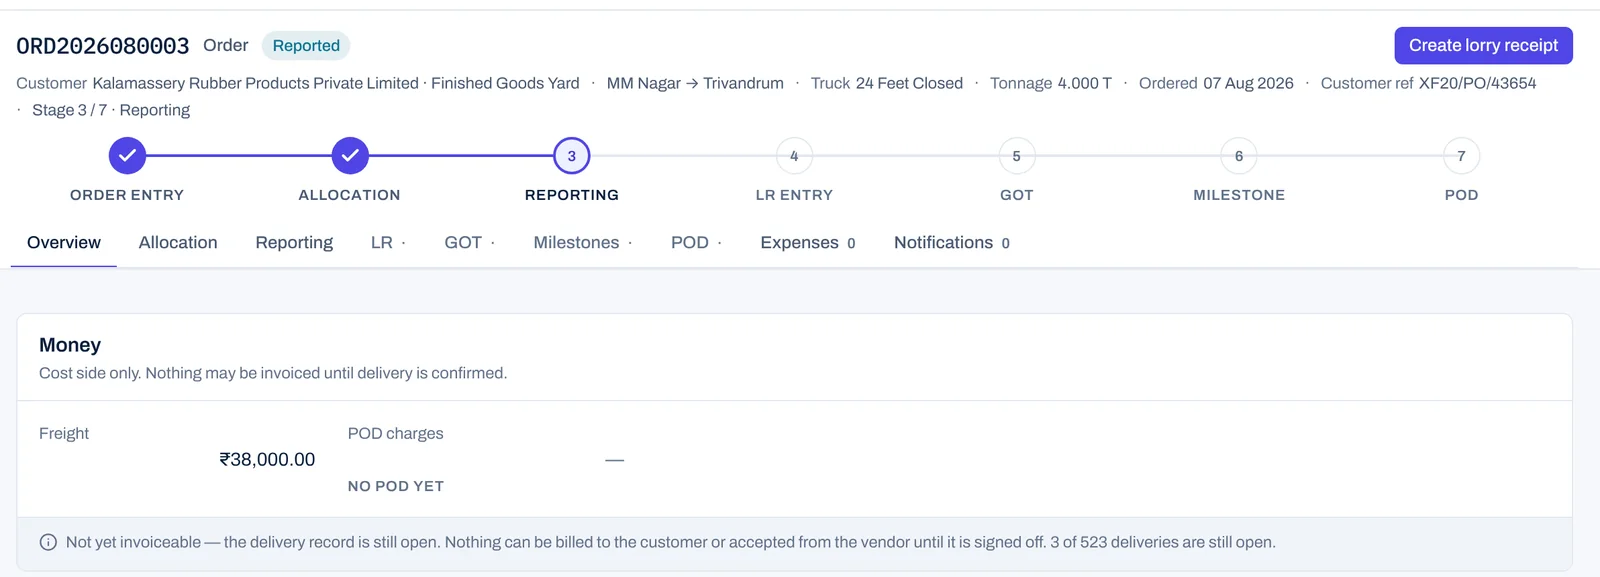Open the POD tab
Screen dimensions: 1600x577
tap(696, 242)
